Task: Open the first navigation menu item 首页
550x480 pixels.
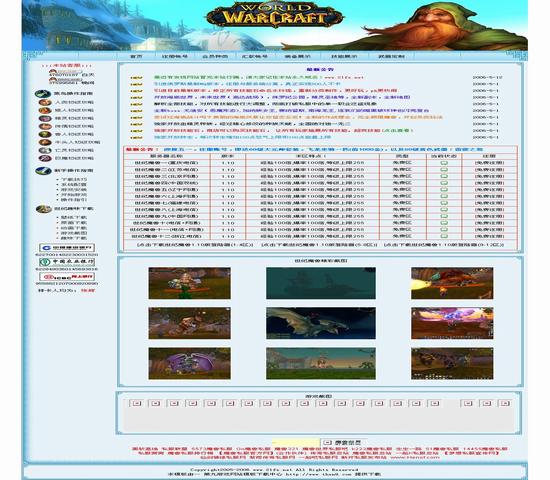Action: coord(136,56)
